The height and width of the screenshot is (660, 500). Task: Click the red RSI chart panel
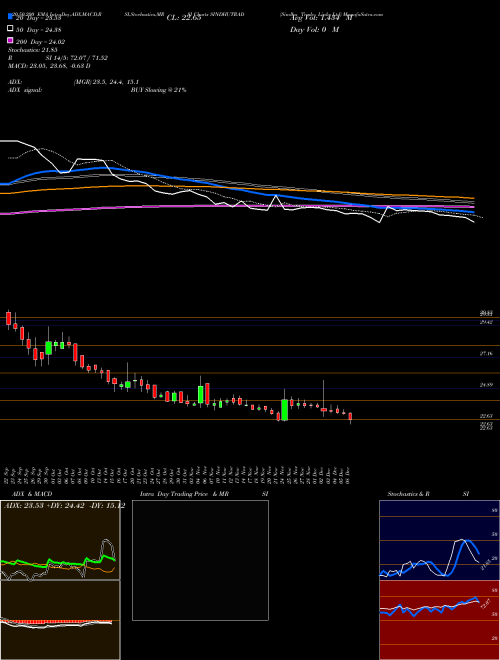[x=439, y=620]
